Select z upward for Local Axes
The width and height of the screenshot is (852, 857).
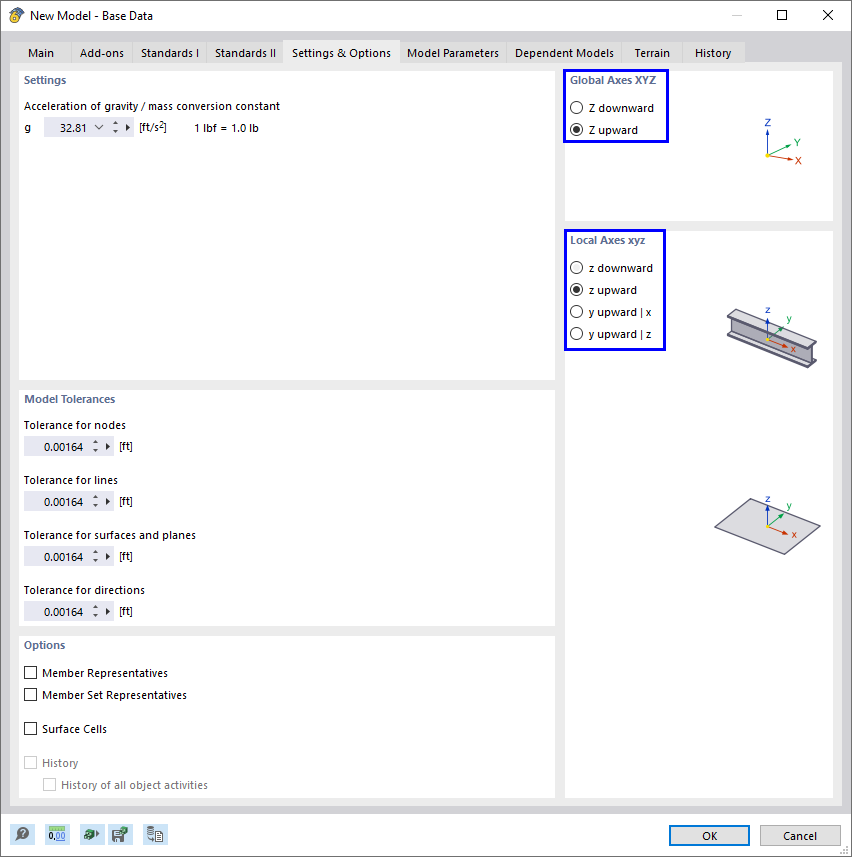coord(576,290)
